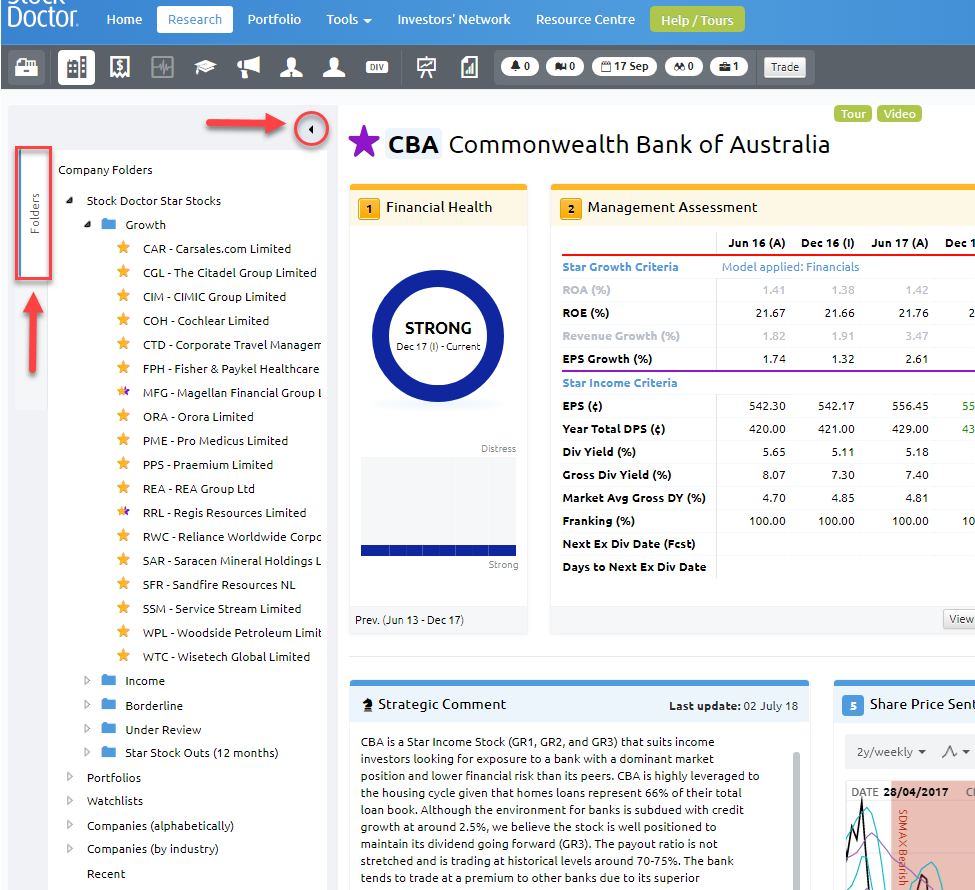Screen dimensions: 975x890
Task: Open the Recent tree item
Action: [x=106, y=874]
